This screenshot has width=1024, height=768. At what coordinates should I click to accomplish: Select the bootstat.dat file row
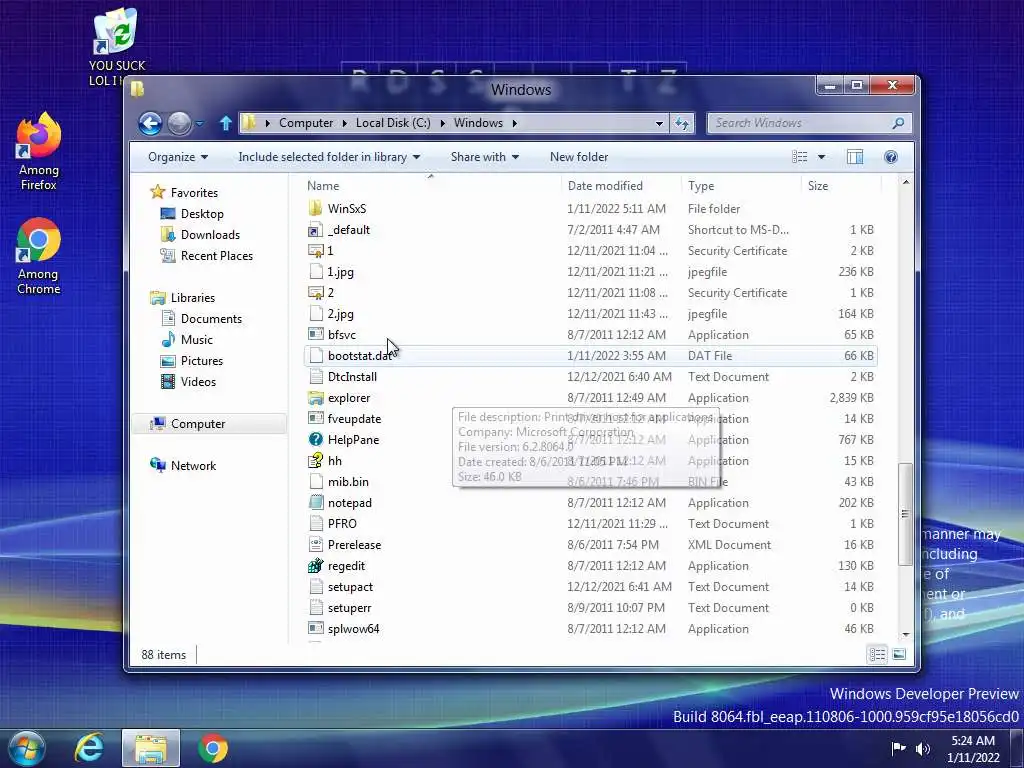(x=590, y=355)
